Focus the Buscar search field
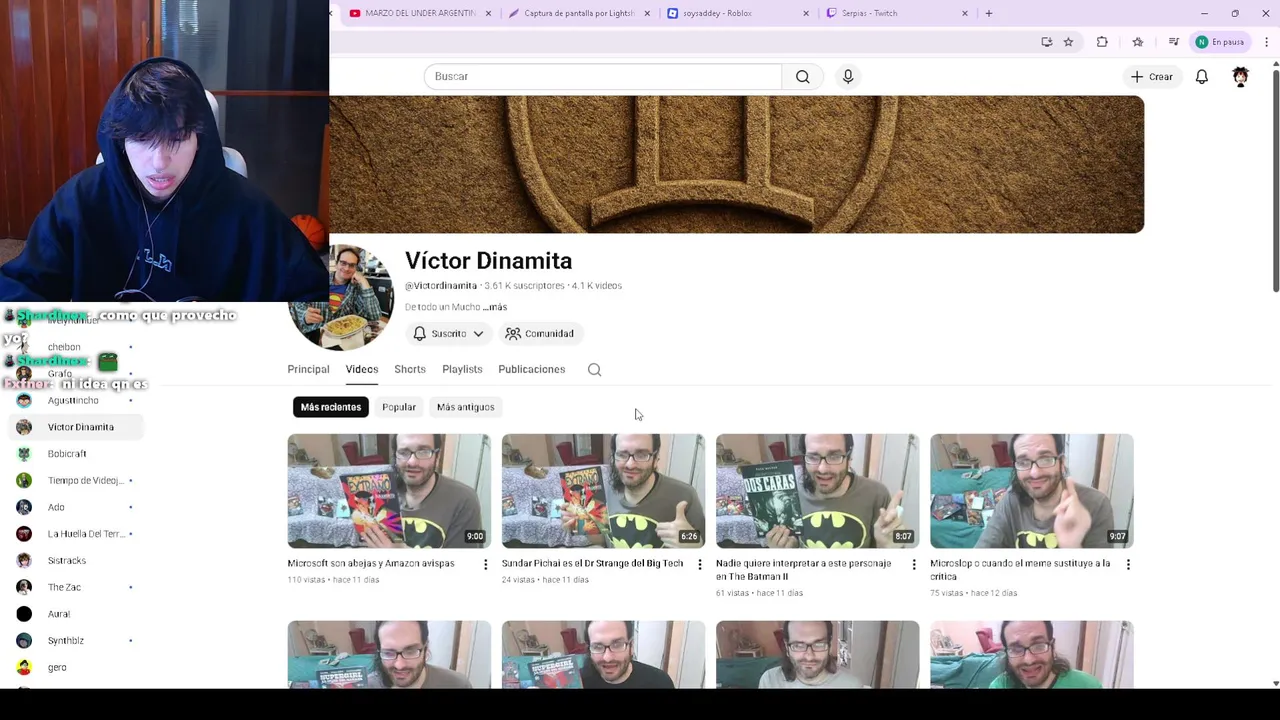The width and height of the screenshot is (1280, 720). coord(603,77)
